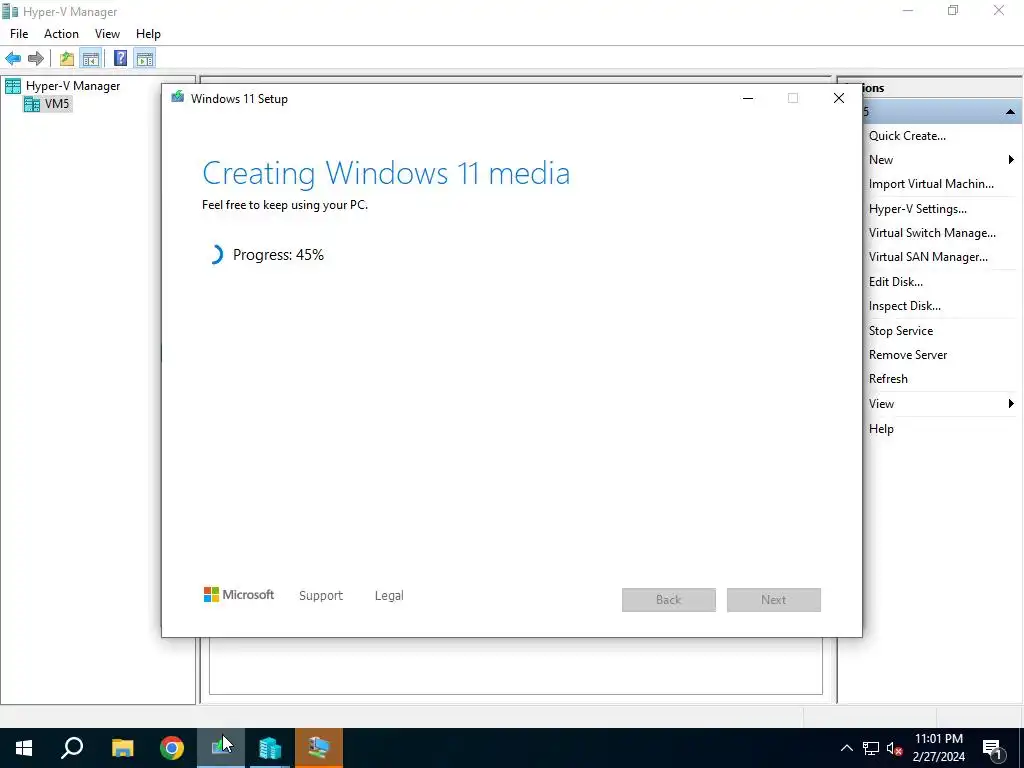Viewport: 1024px width, 768px height.
Task: Click the Windows 11 Setup title bar icon
Action: coord(178,98)
